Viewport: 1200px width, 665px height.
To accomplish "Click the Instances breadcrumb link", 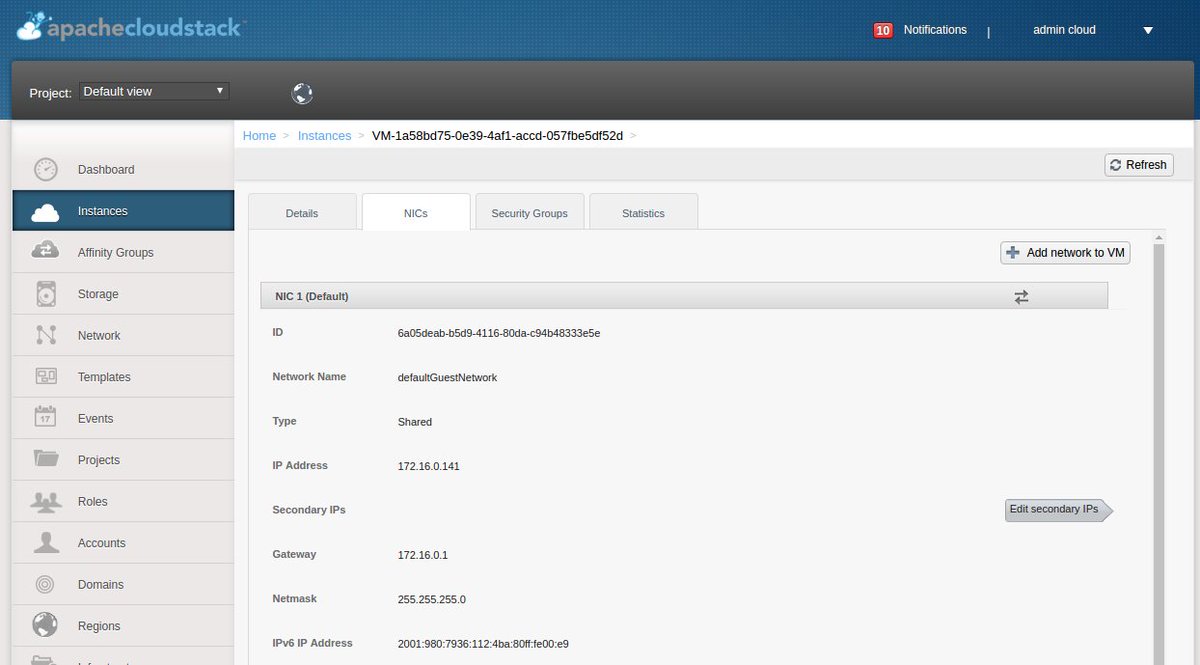I will tap(324, 135).
